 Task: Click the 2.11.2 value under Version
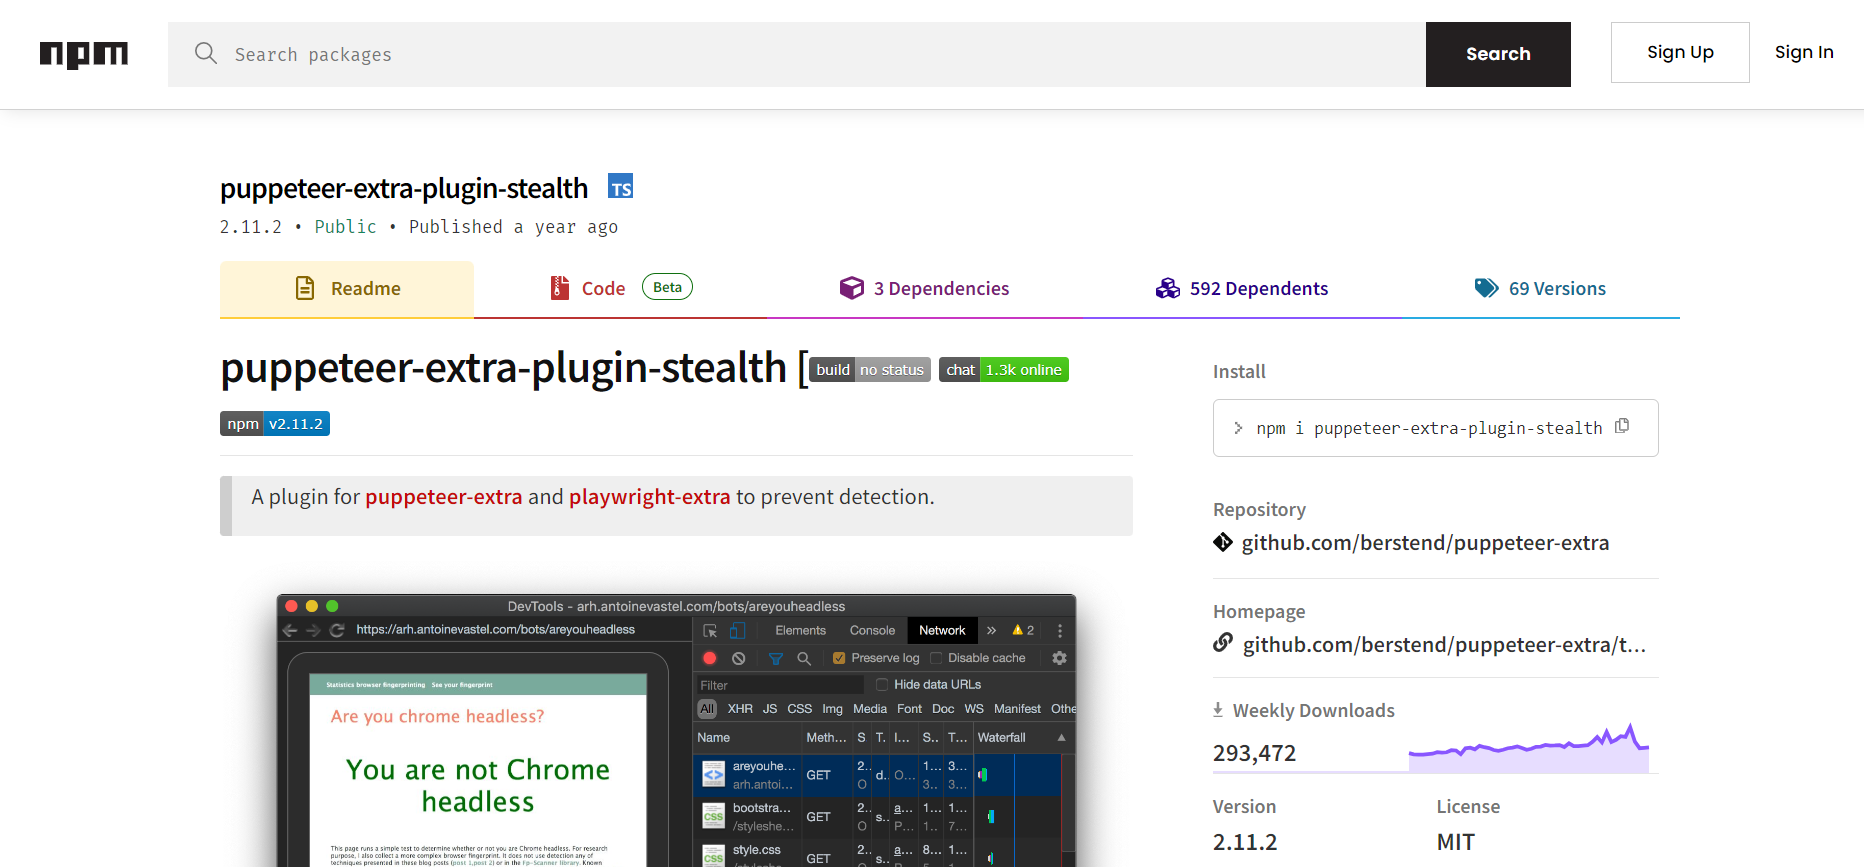tap(1245, 842)
